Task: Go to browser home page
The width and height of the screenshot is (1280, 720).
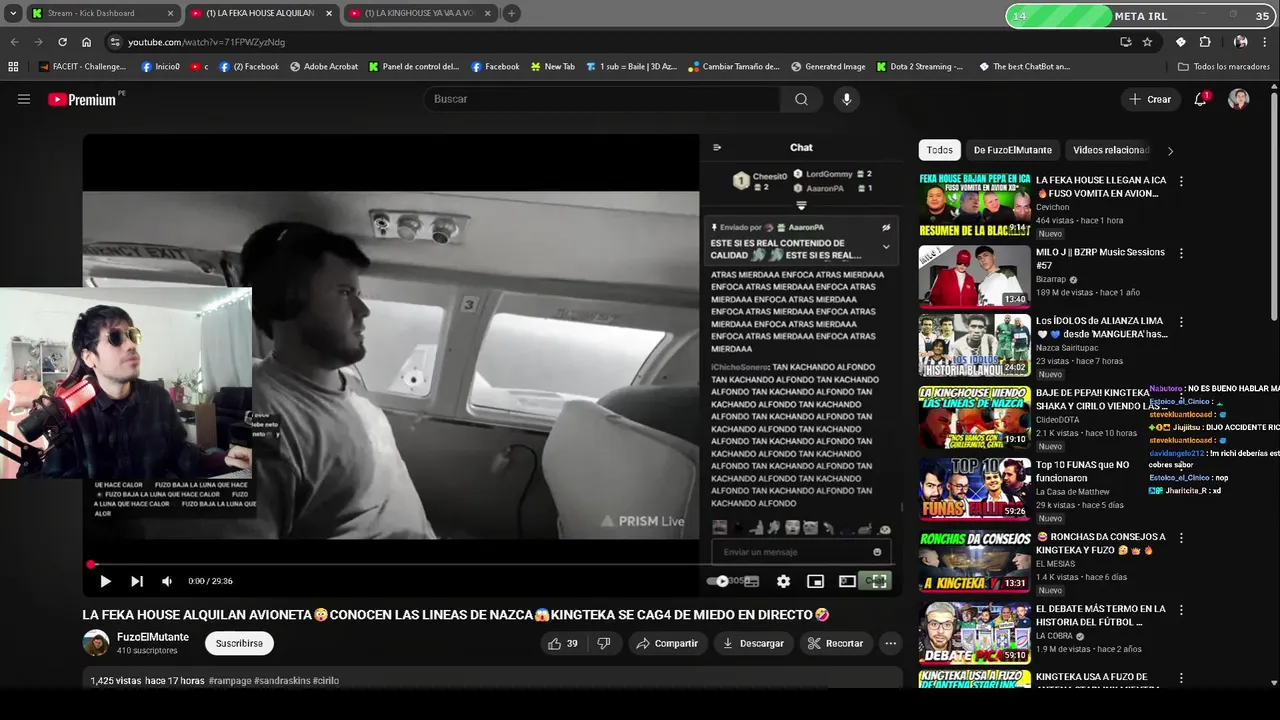Action: 86,42
